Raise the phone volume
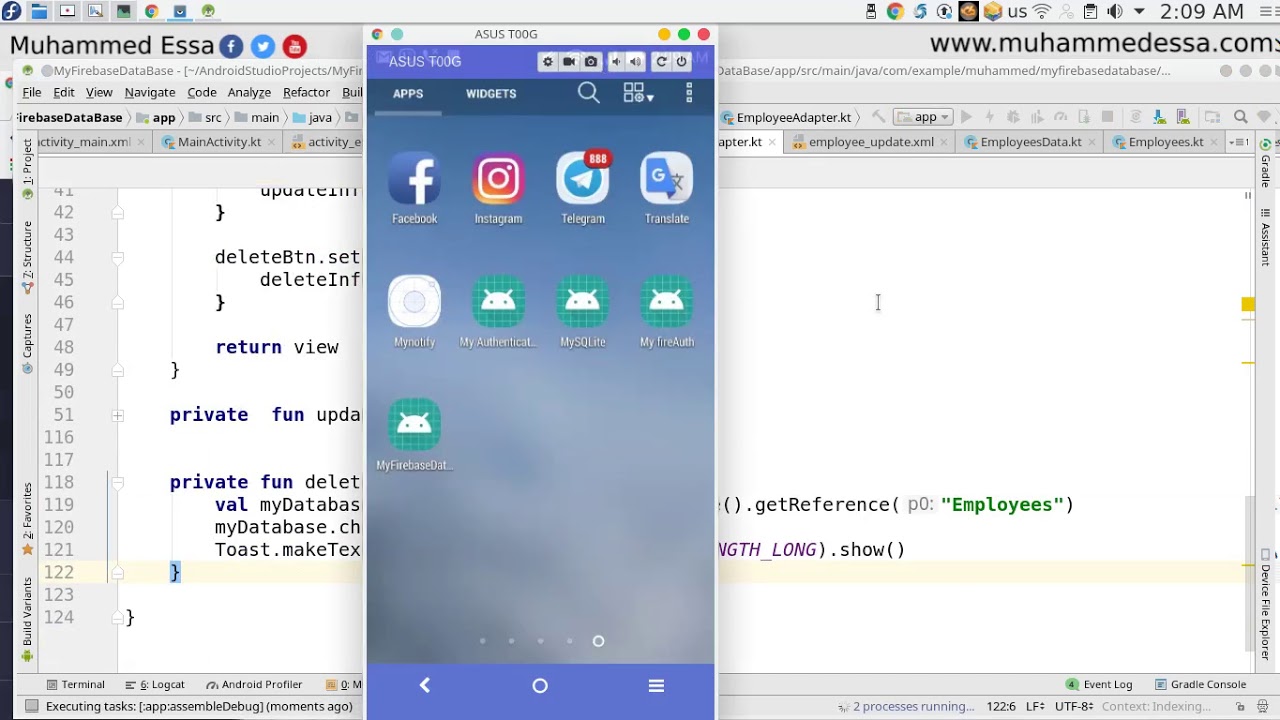Viewport: 1280px width, 720px height. tap(635, 62)
